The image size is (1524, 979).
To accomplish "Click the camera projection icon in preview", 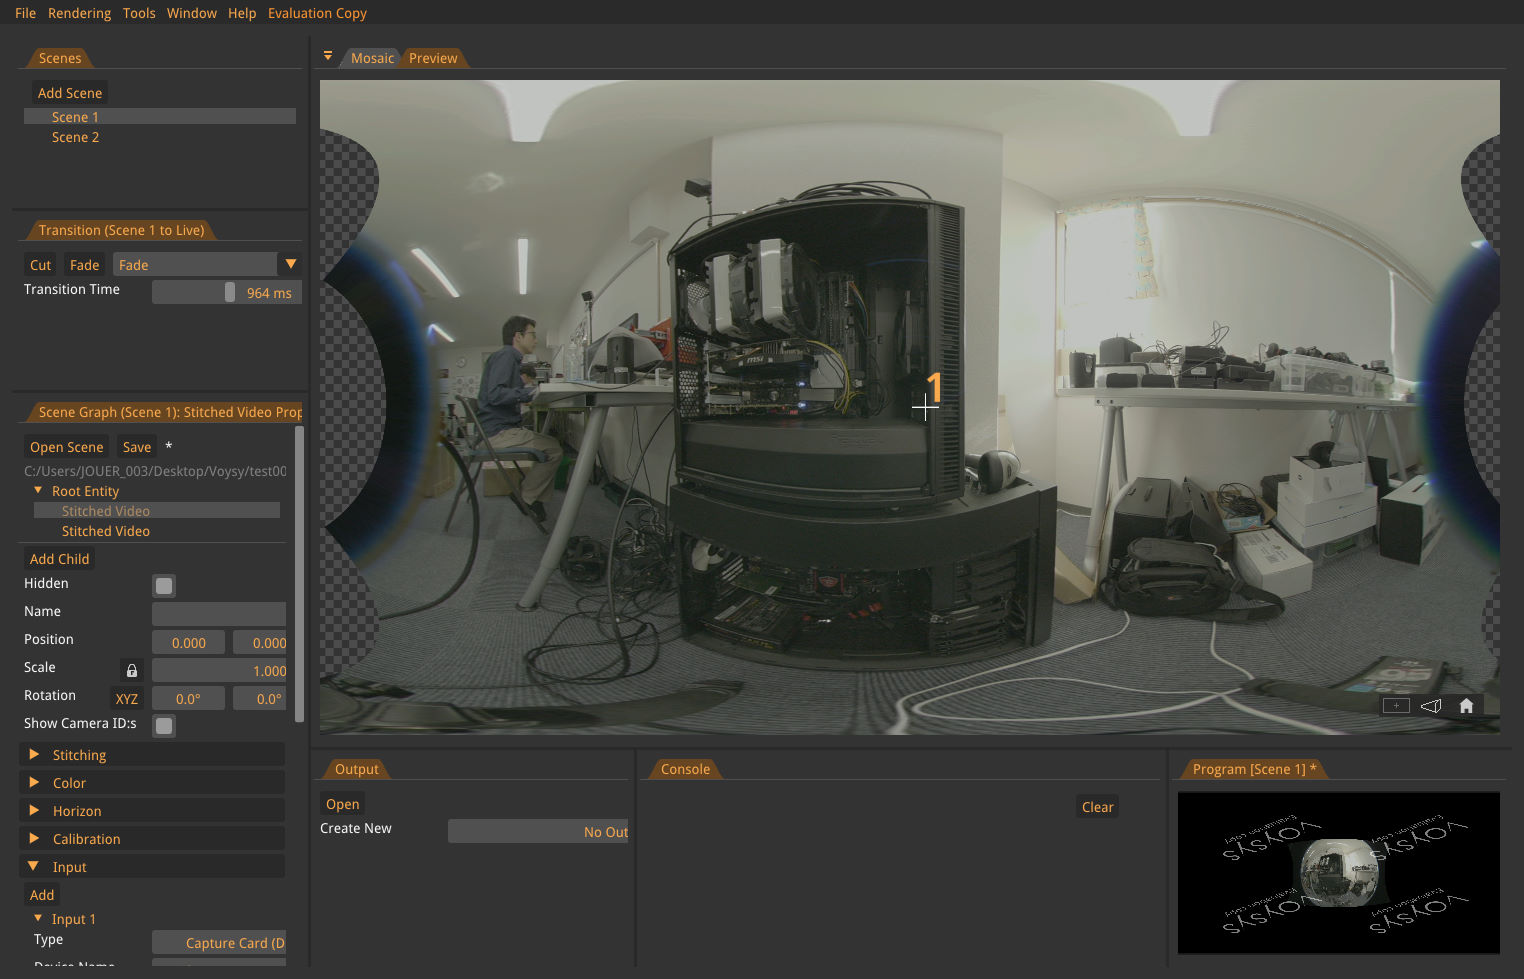I will tap(1431, 706).
